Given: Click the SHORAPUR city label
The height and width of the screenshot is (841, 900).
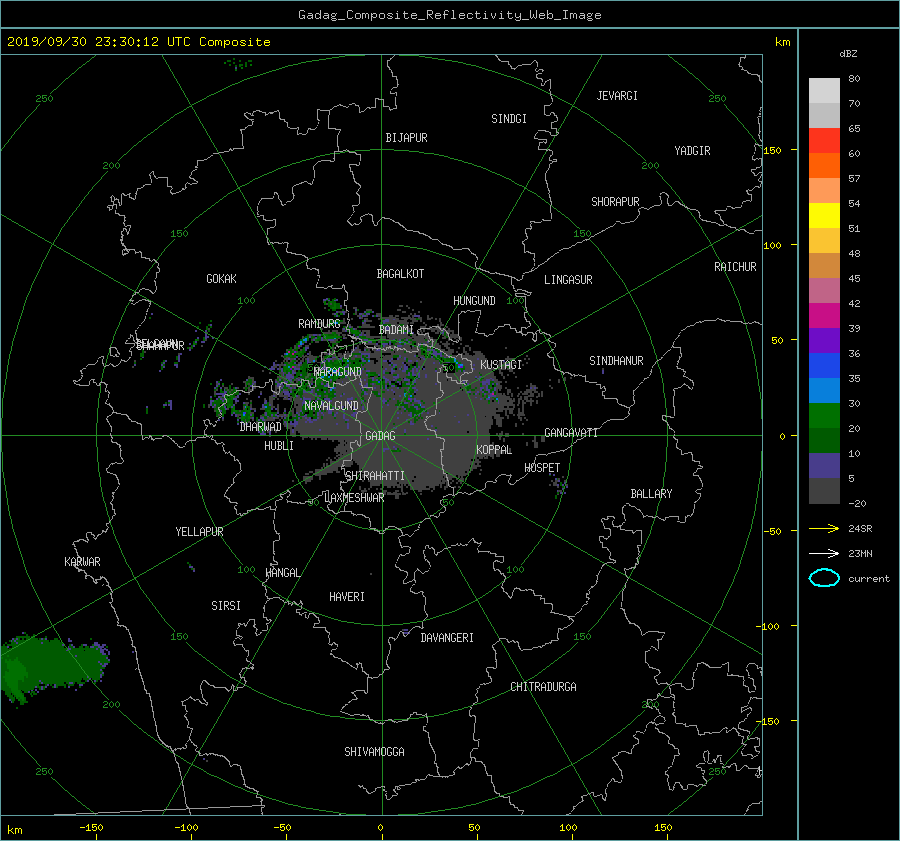Looking at the screenshot, I should pyautogui.click(x=615, y=202).
